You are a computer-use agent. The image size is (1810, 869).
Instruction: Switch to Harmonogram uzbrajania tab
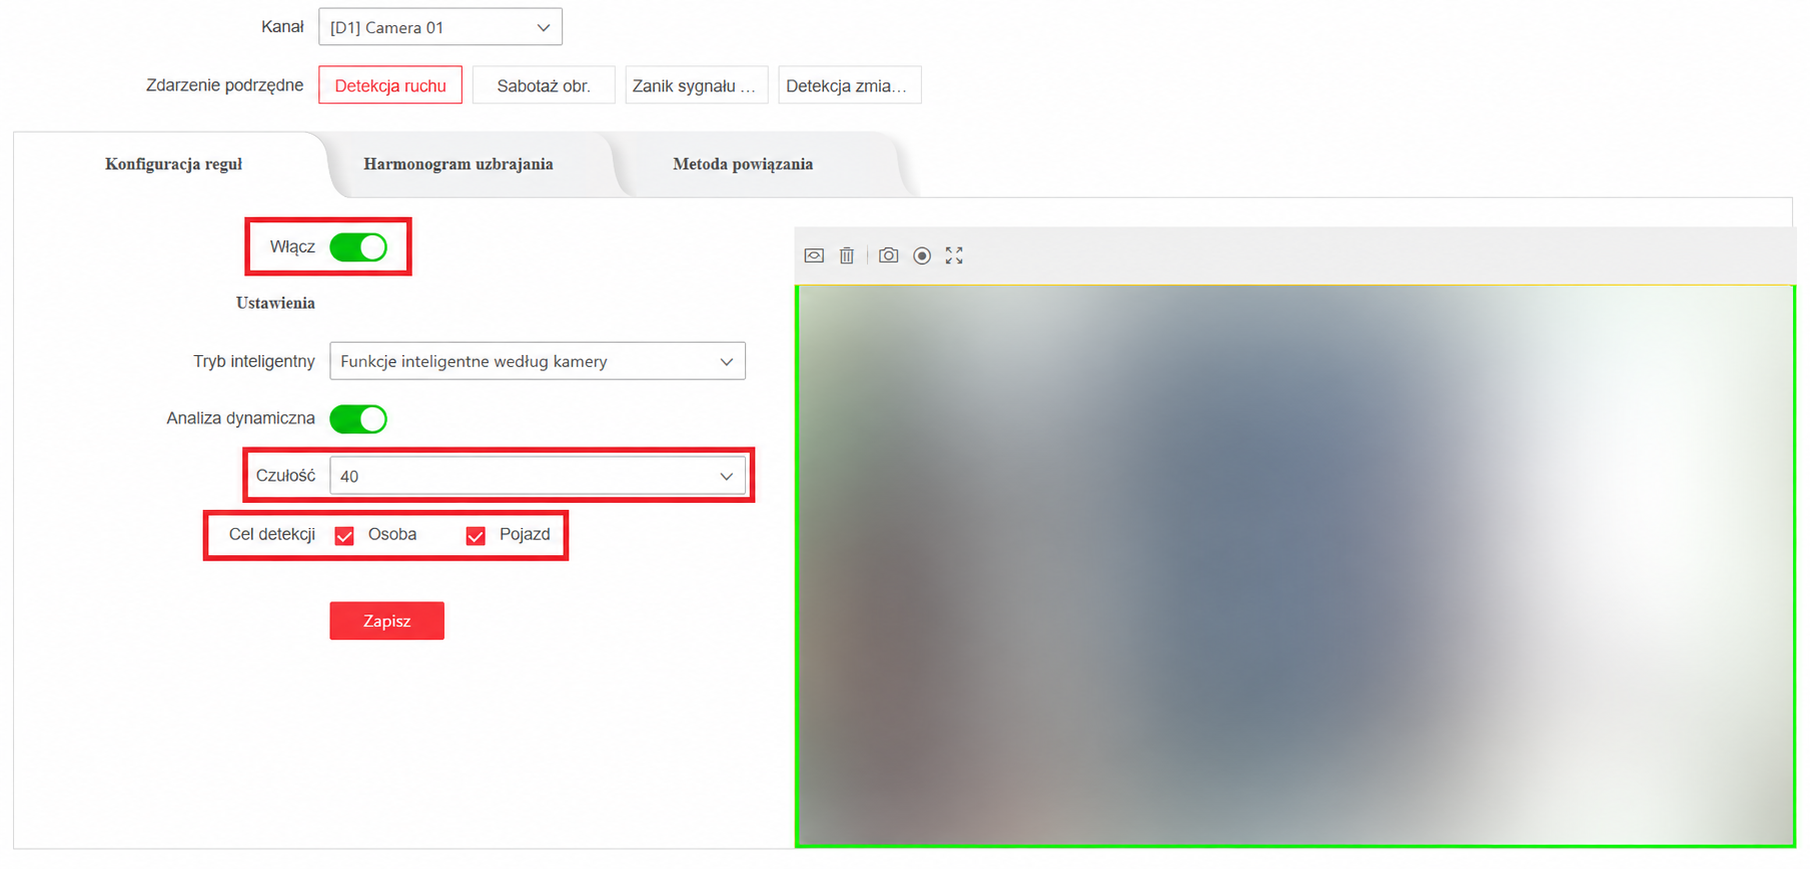[x=458, y=164]
